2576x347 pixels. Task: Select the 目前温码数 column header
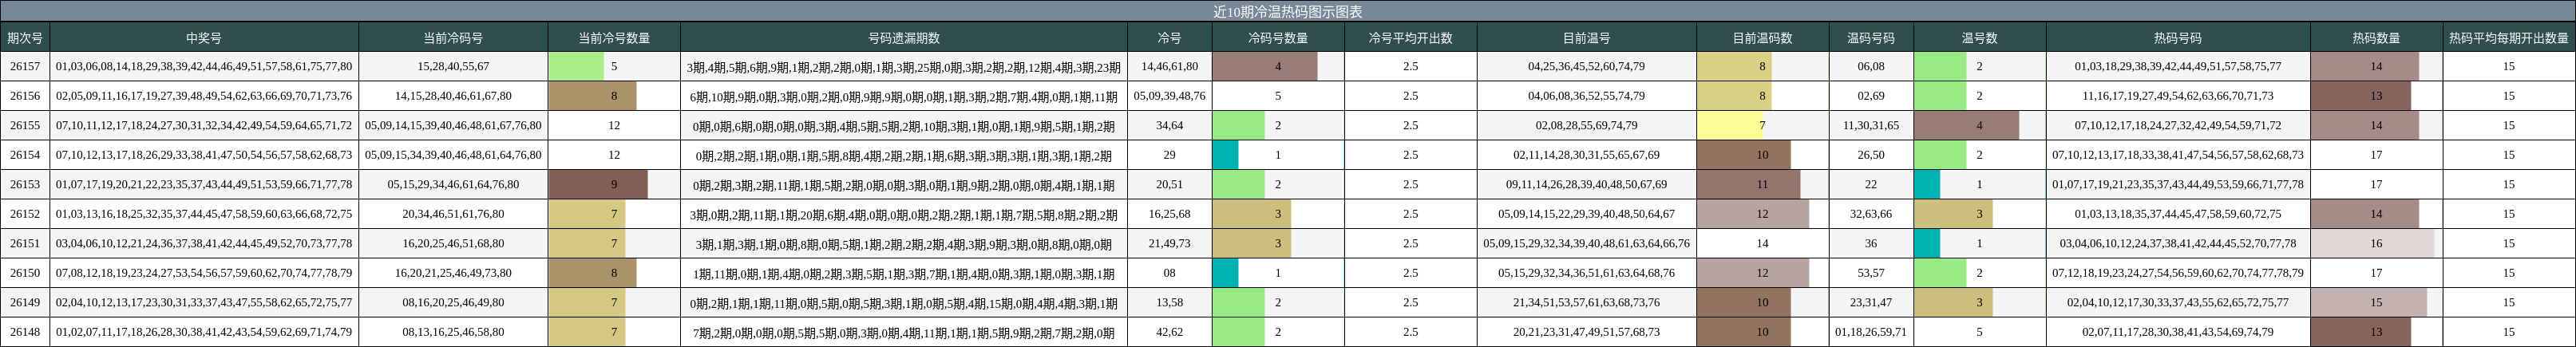coord(1762,37)
